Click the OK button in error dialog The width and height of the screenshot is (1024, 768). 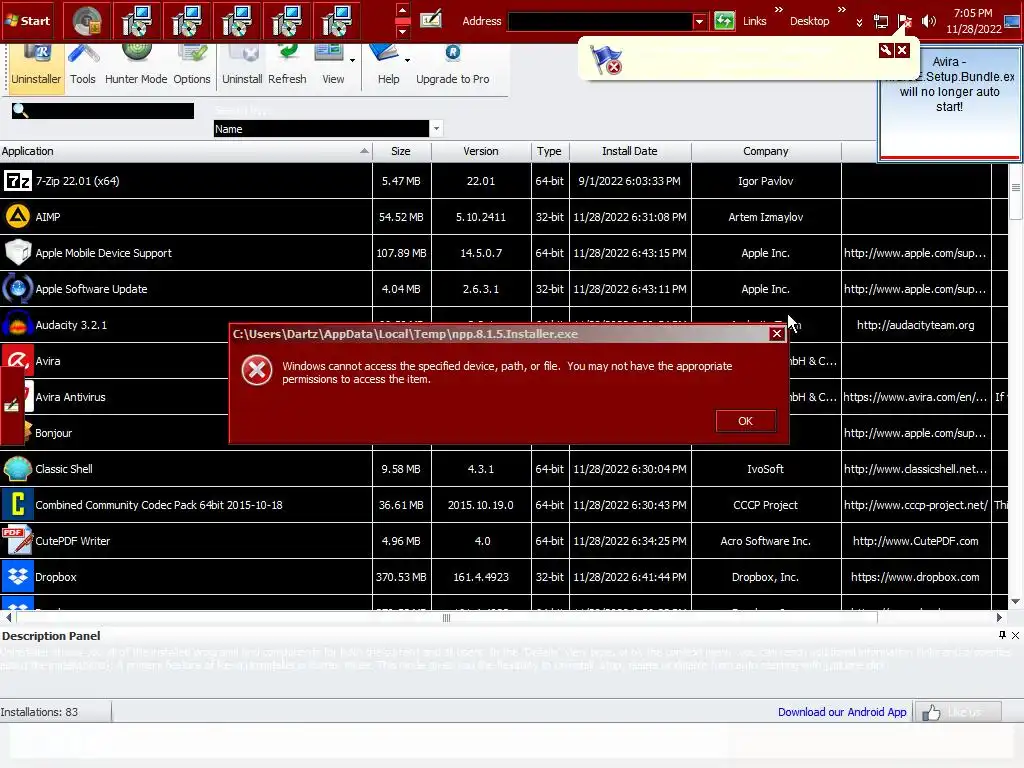click(x=745, y=421)
